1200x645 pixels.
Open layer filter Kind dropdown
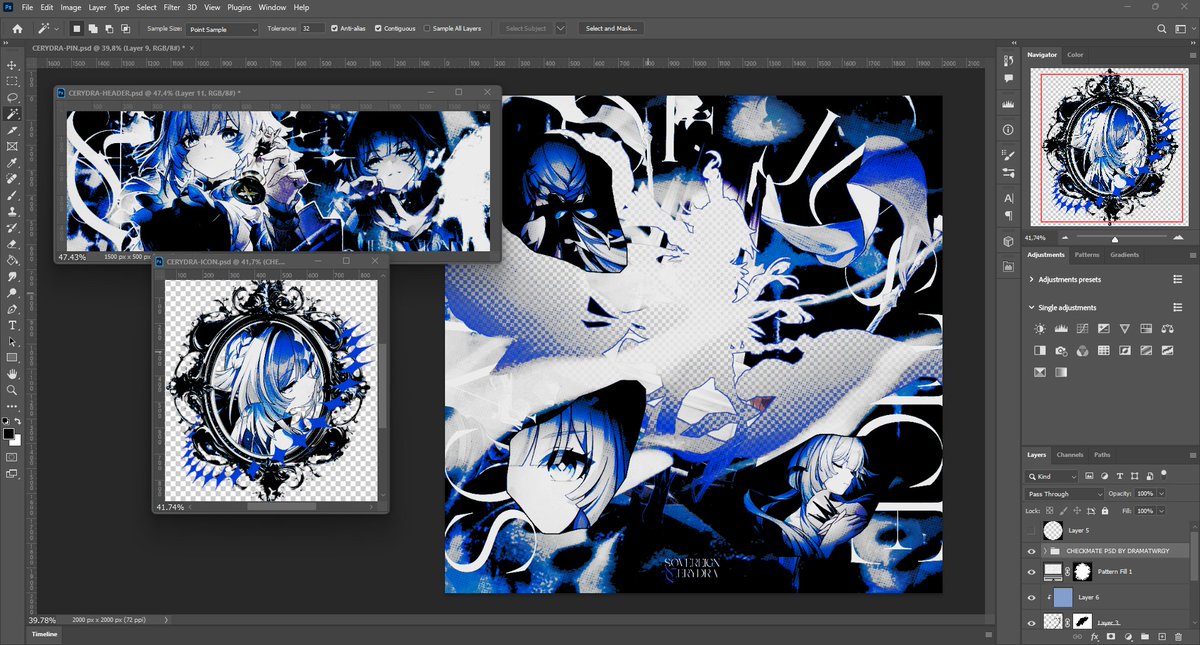[x=1053, y=477]
